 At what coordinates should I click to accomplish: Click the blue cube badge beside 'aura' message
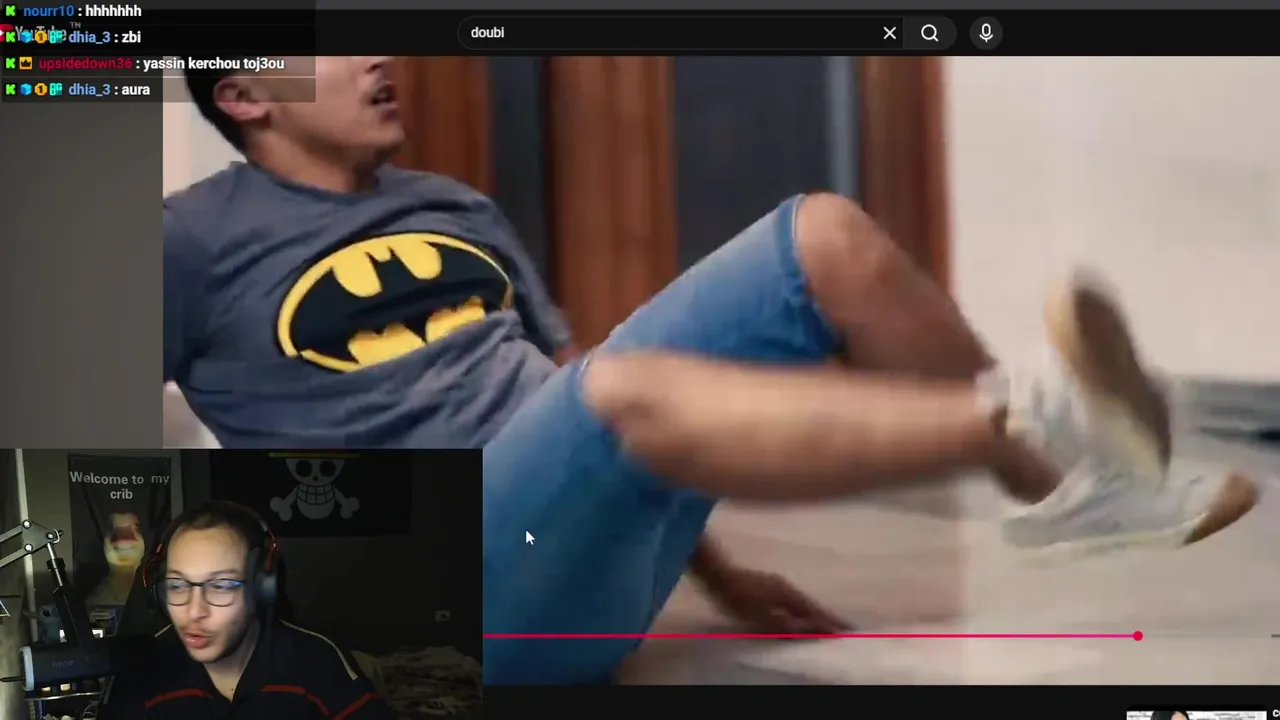tap(26, 89)
